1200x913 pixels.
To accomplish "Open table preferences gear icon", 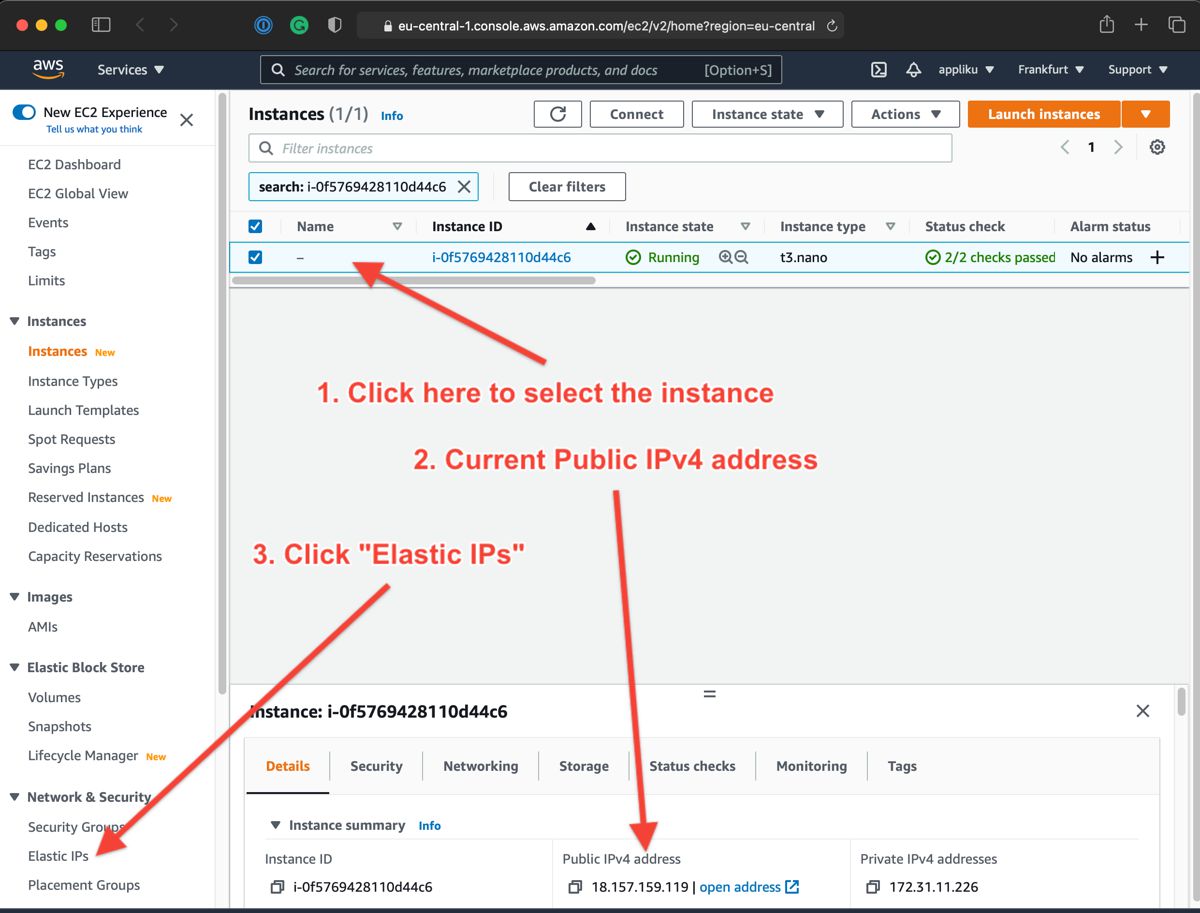I will point(1157,147).
